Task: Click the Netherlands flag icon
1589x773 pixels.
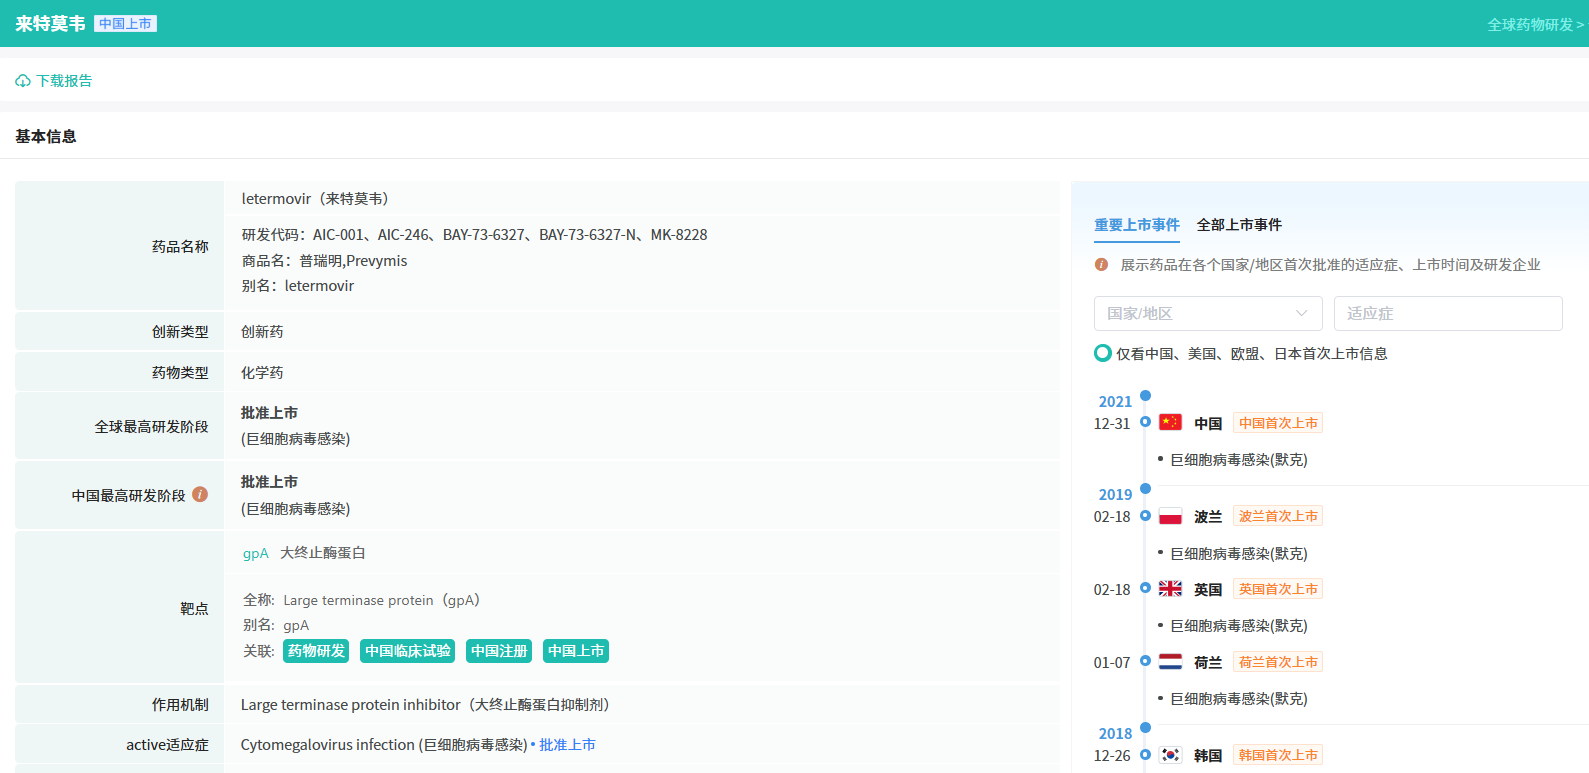Action: click(1170, 662)
